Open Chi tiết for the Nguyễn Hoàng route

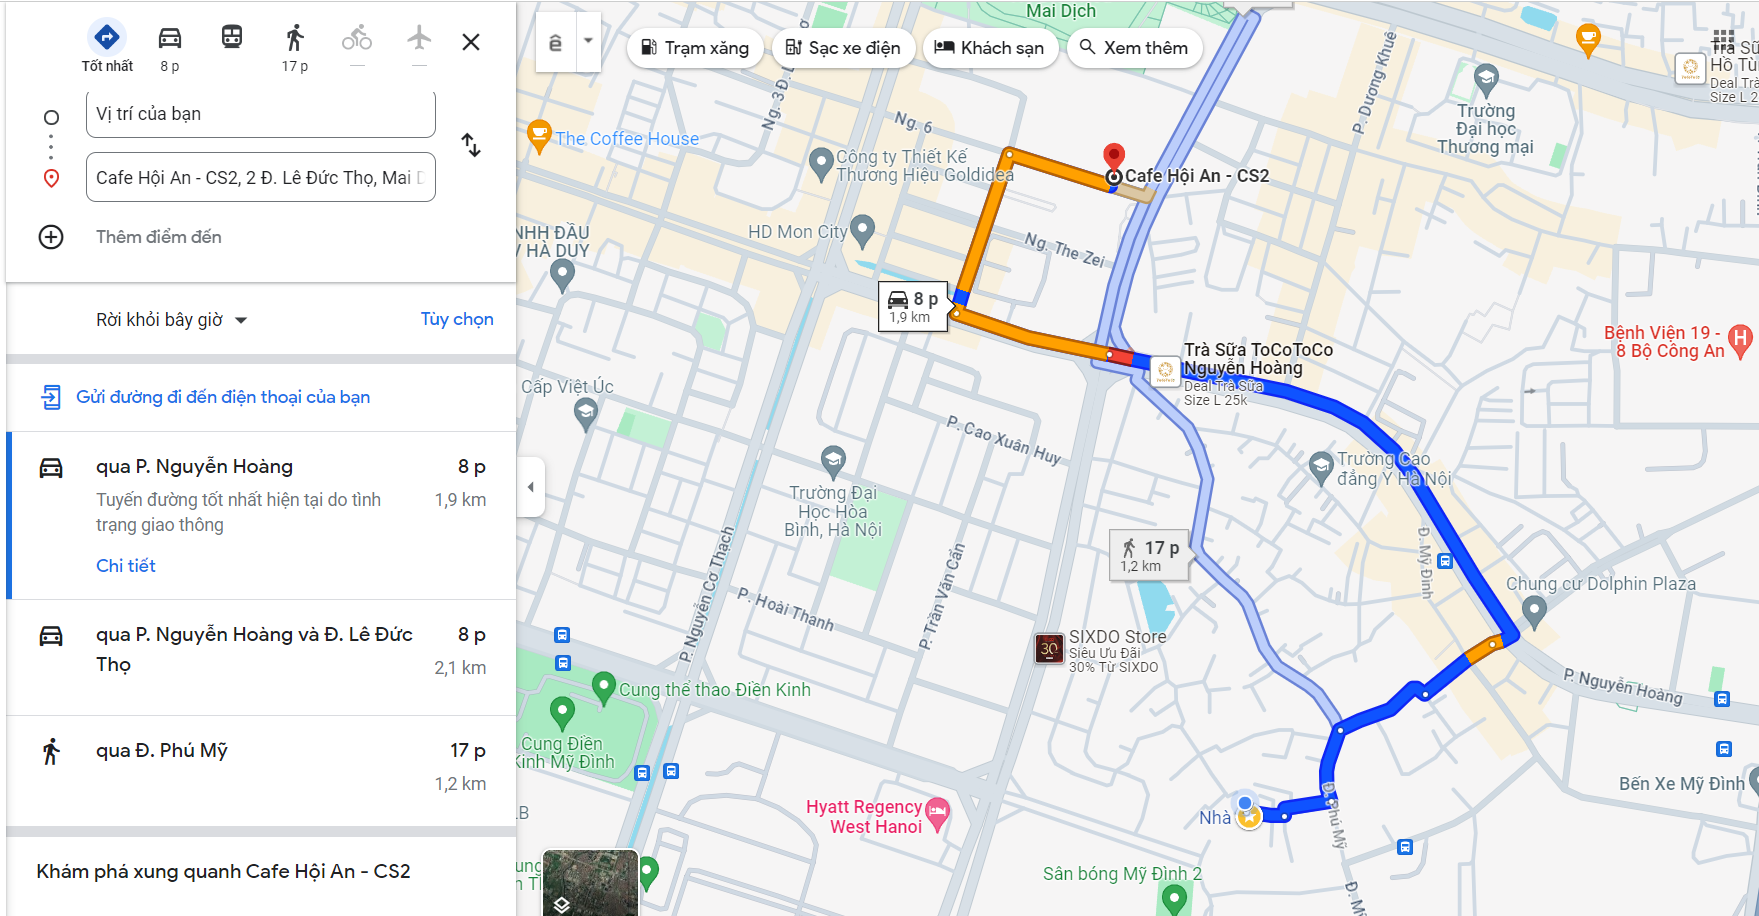tap(125, 565)
